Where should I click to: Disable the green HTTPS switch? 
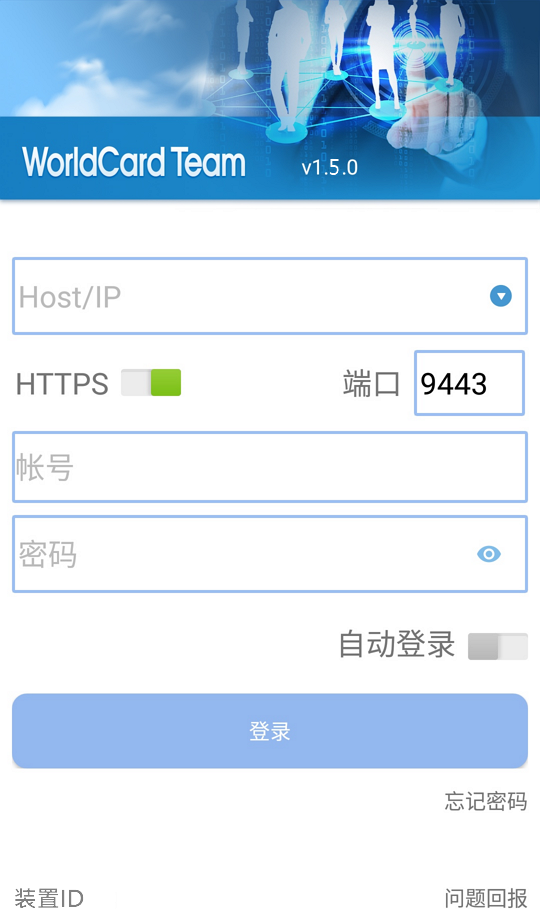coord(151,383)
